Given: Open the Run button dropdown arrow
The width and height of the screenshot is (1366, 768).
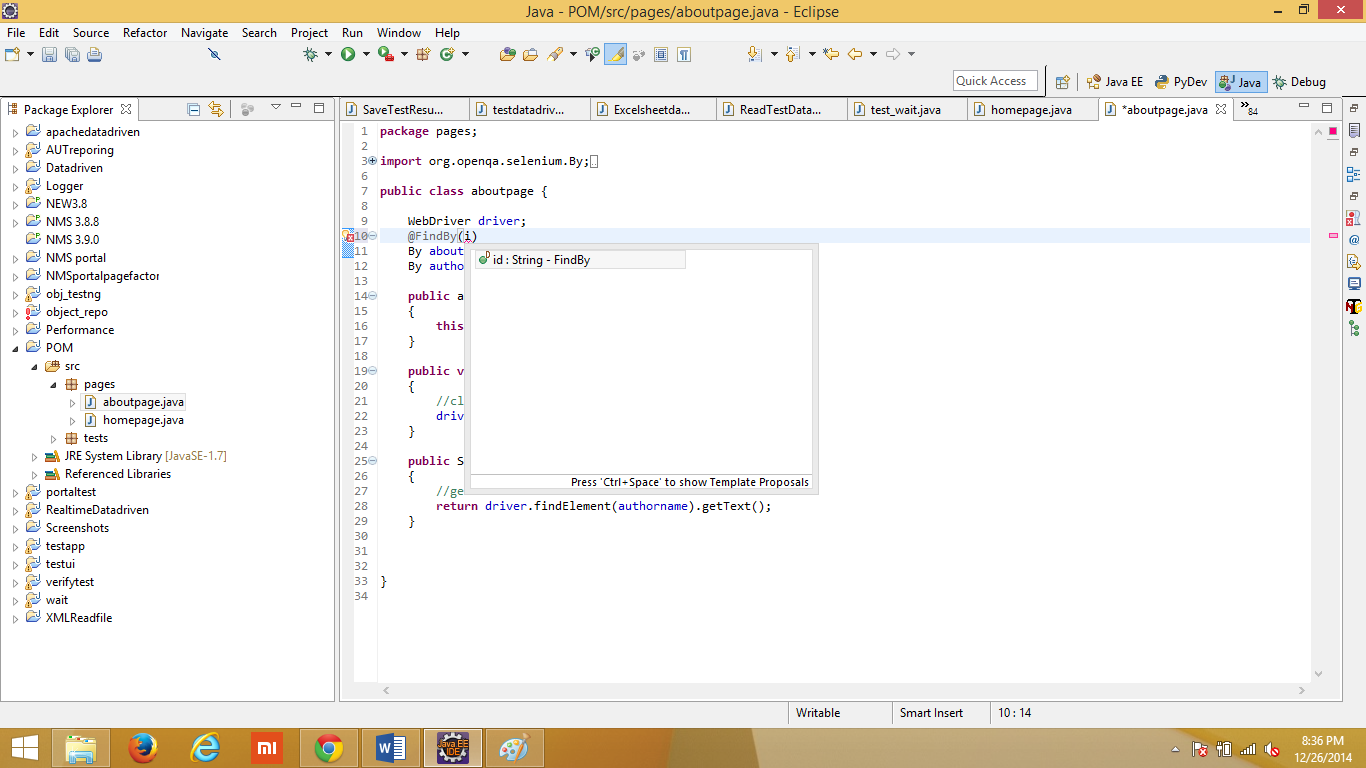Looking at the screenshot, I should [365, 55].
